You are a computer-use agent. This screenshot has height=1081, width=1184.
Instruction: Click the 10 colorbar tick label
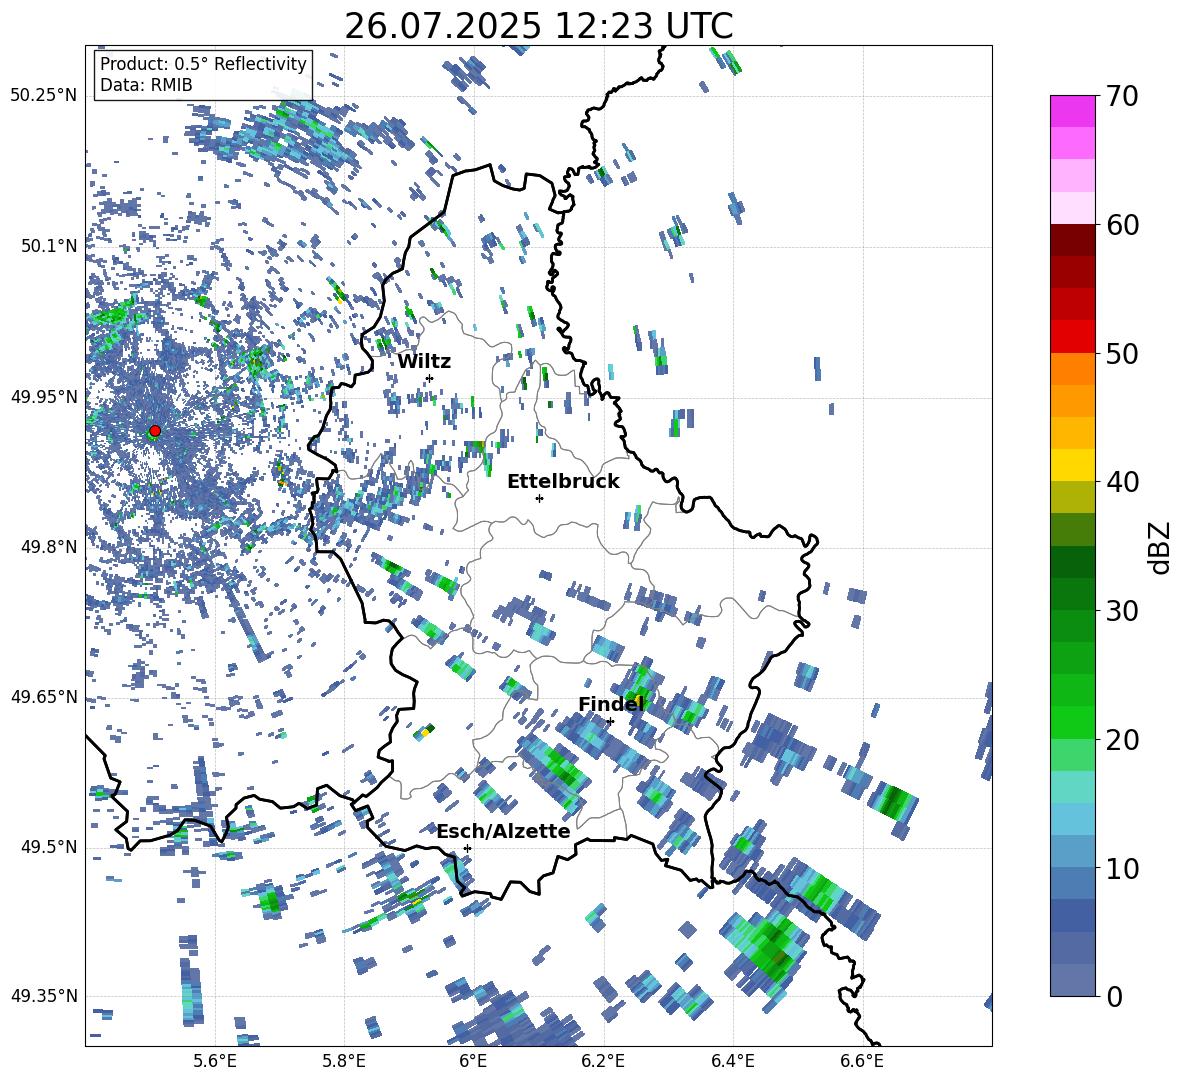[x=1122, y=868]
